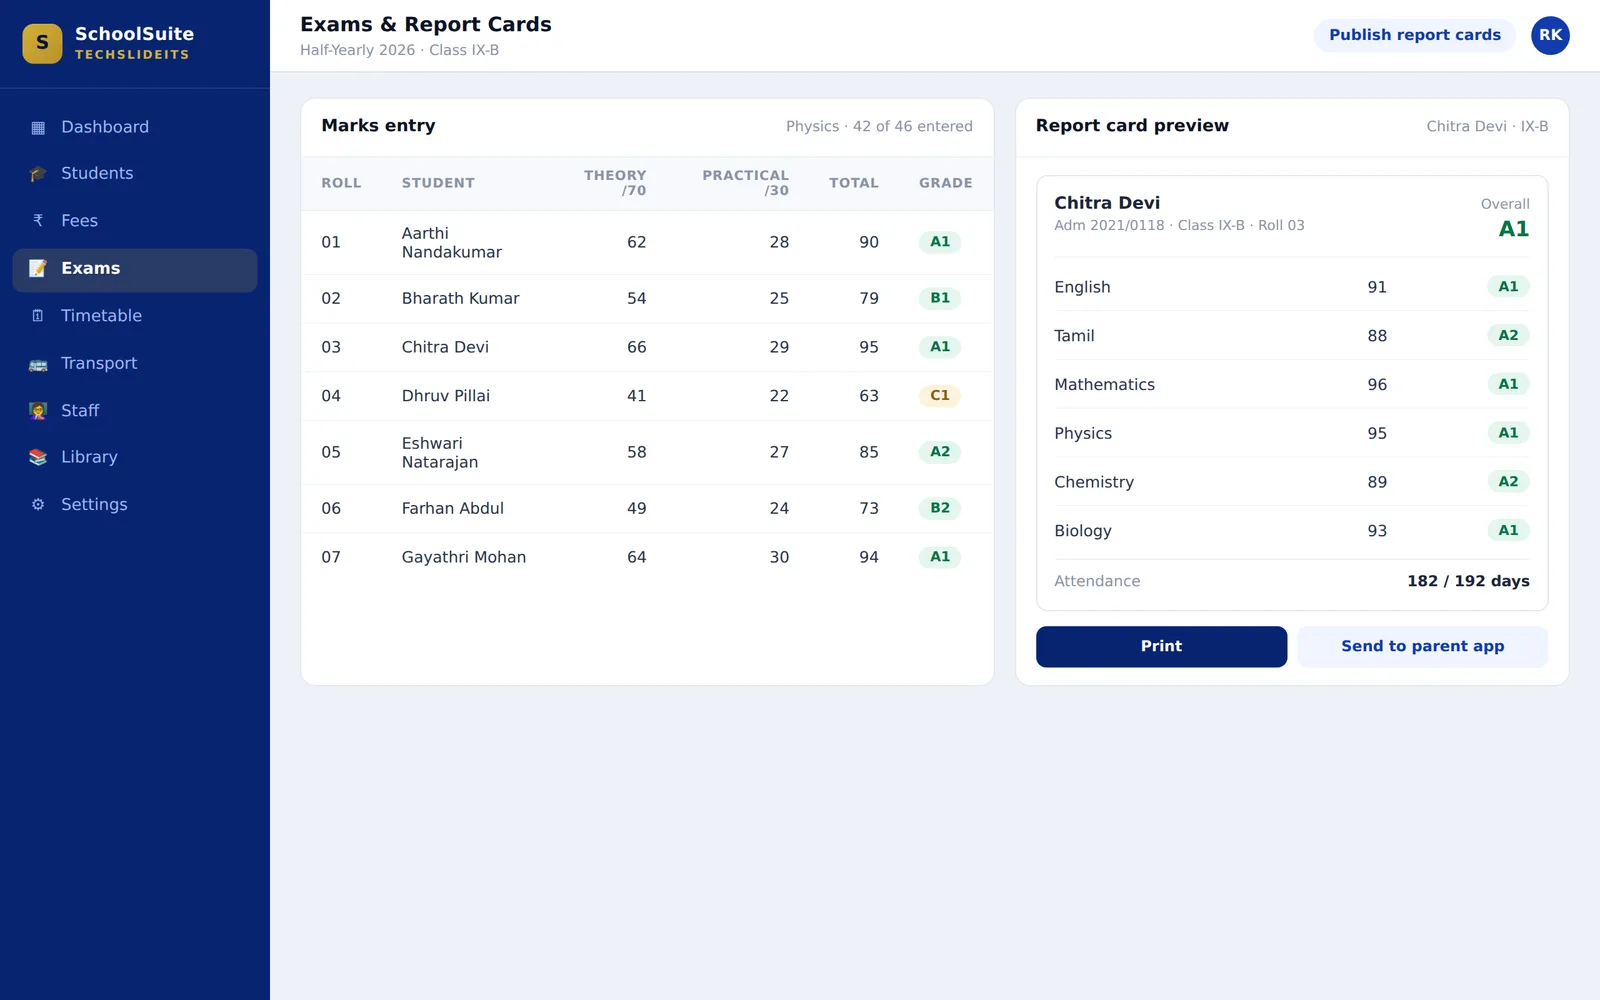This screenshot has width=1600, height=1000.
Task: Click the Biology subject row
Action: point(1292,531)
